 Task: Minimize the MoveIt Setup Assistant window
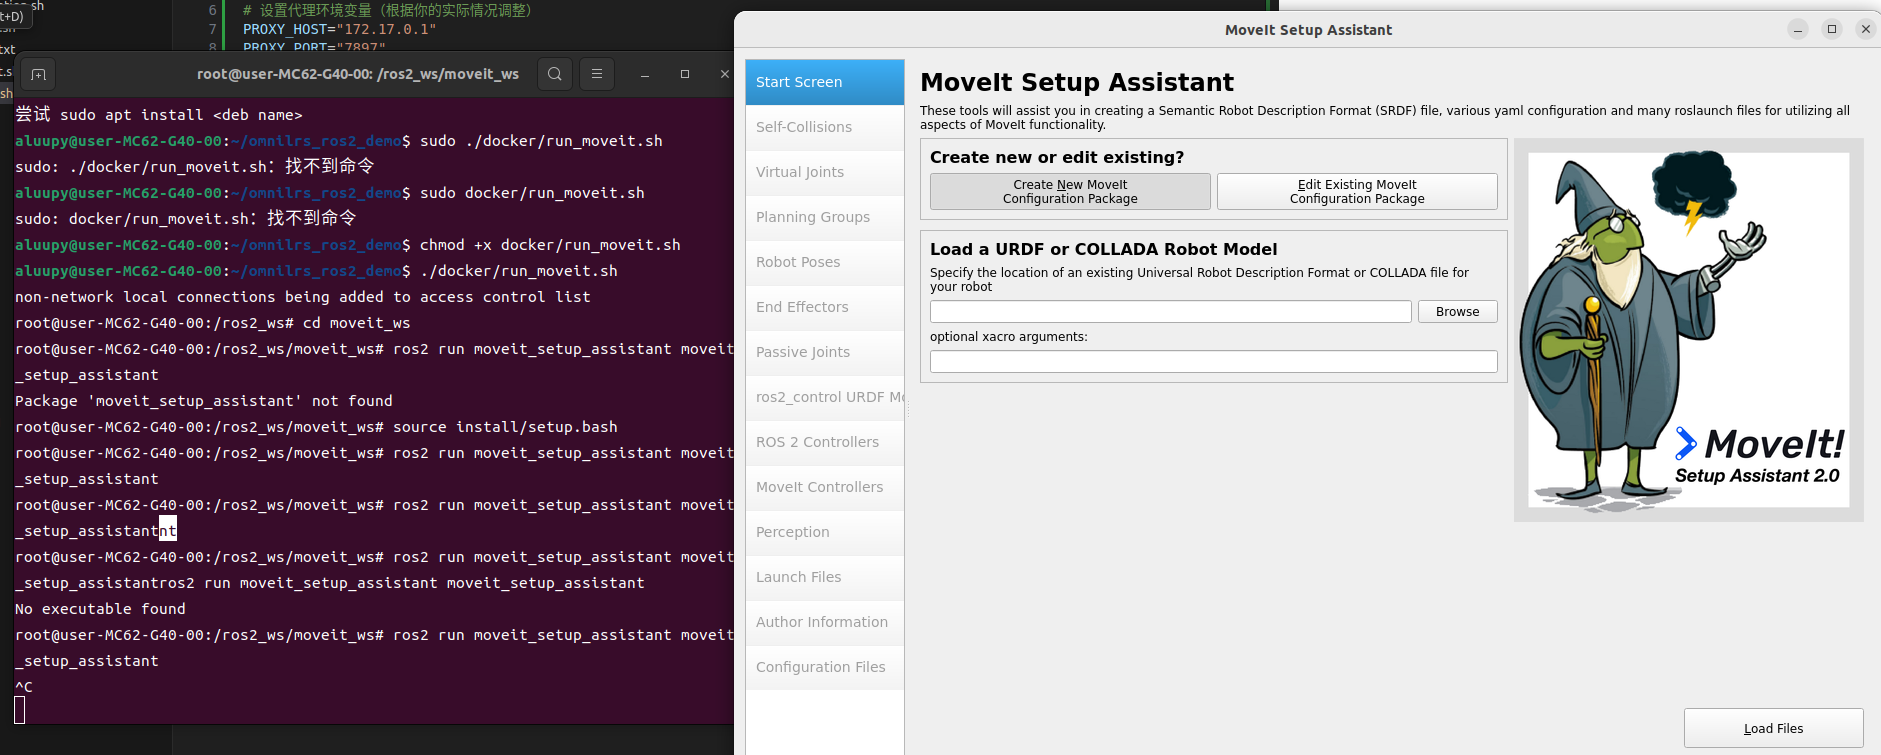[1798, 29]
